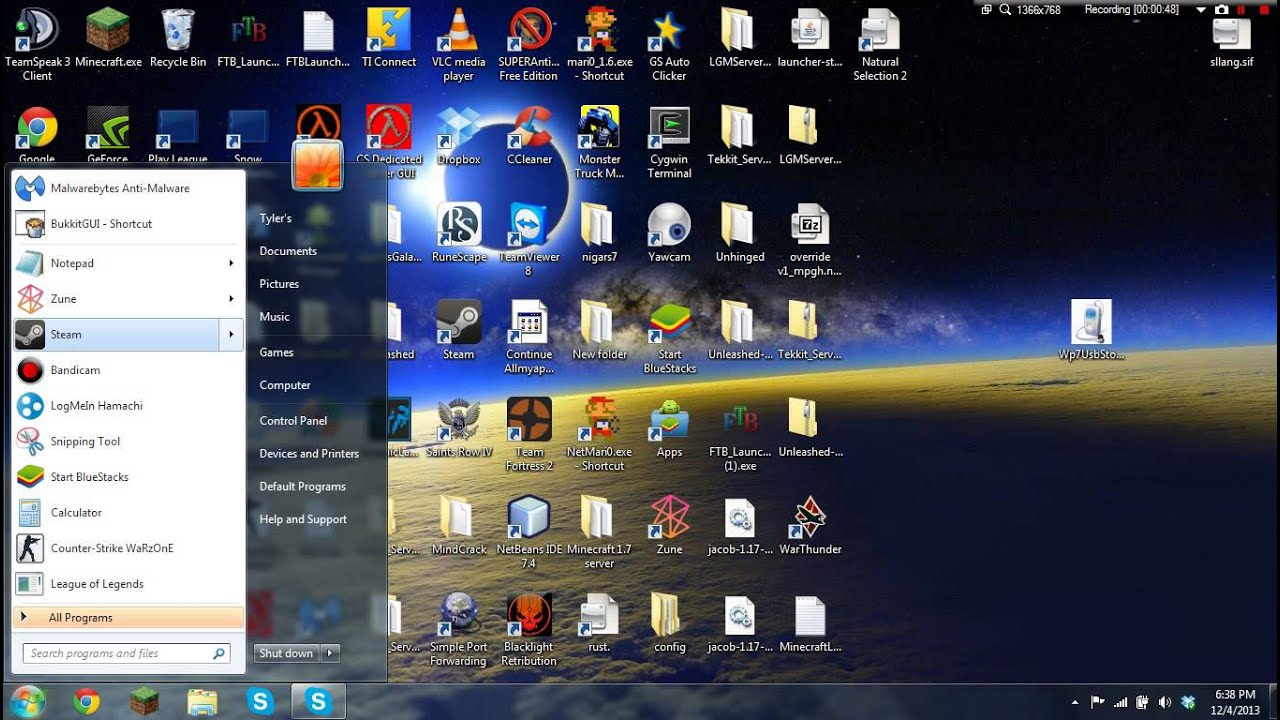The height and width of the screenshot is (720, 1280).
Task: Click the user account picture thumbnail
Action: click(318, 164)
